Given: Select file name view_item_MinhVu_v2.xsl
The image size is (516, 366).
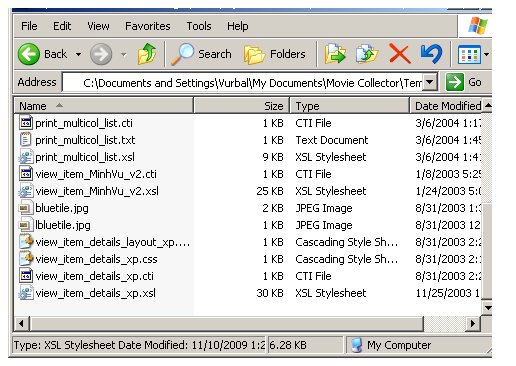Looking at the screenshot, I should coord(97,191).
